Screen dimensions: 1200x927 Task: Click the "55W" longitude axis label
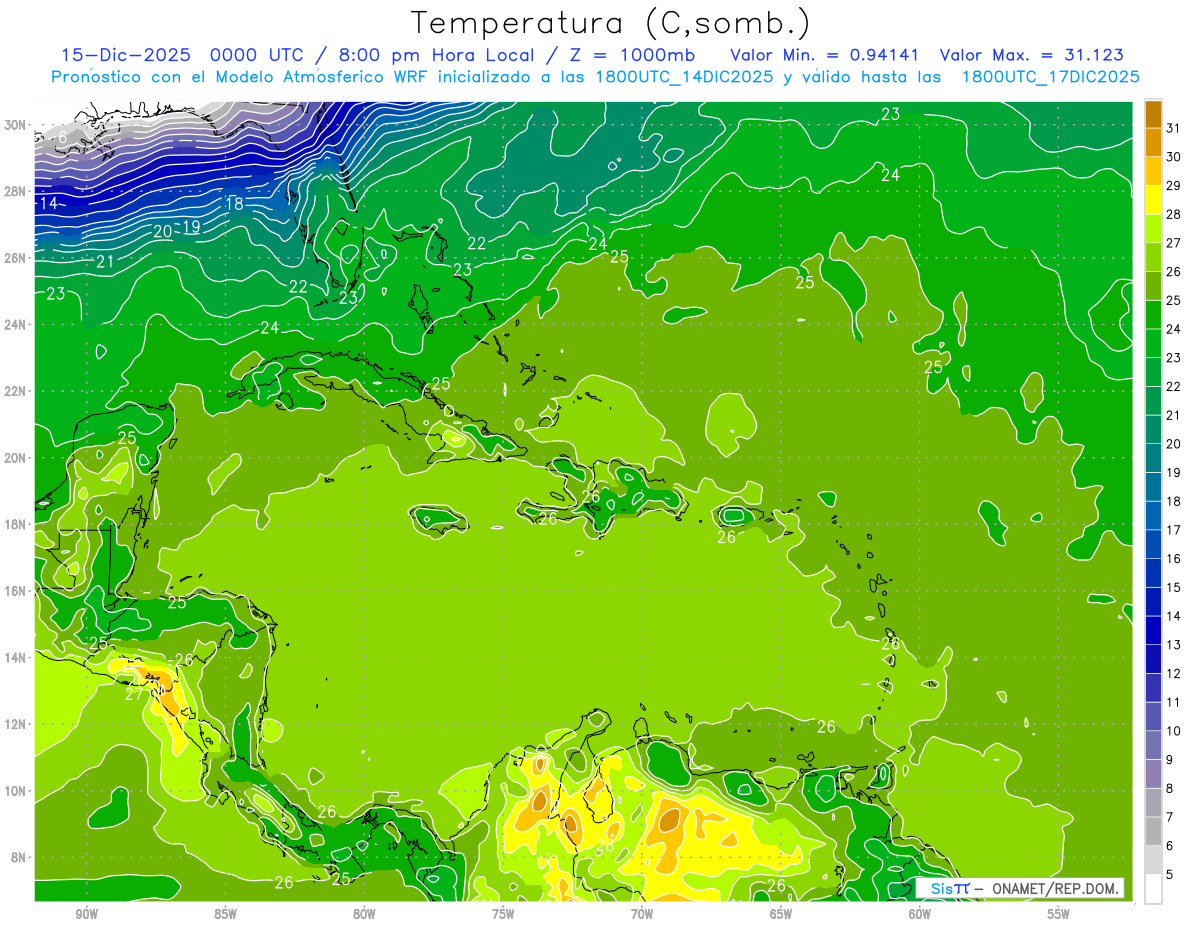1059,914
